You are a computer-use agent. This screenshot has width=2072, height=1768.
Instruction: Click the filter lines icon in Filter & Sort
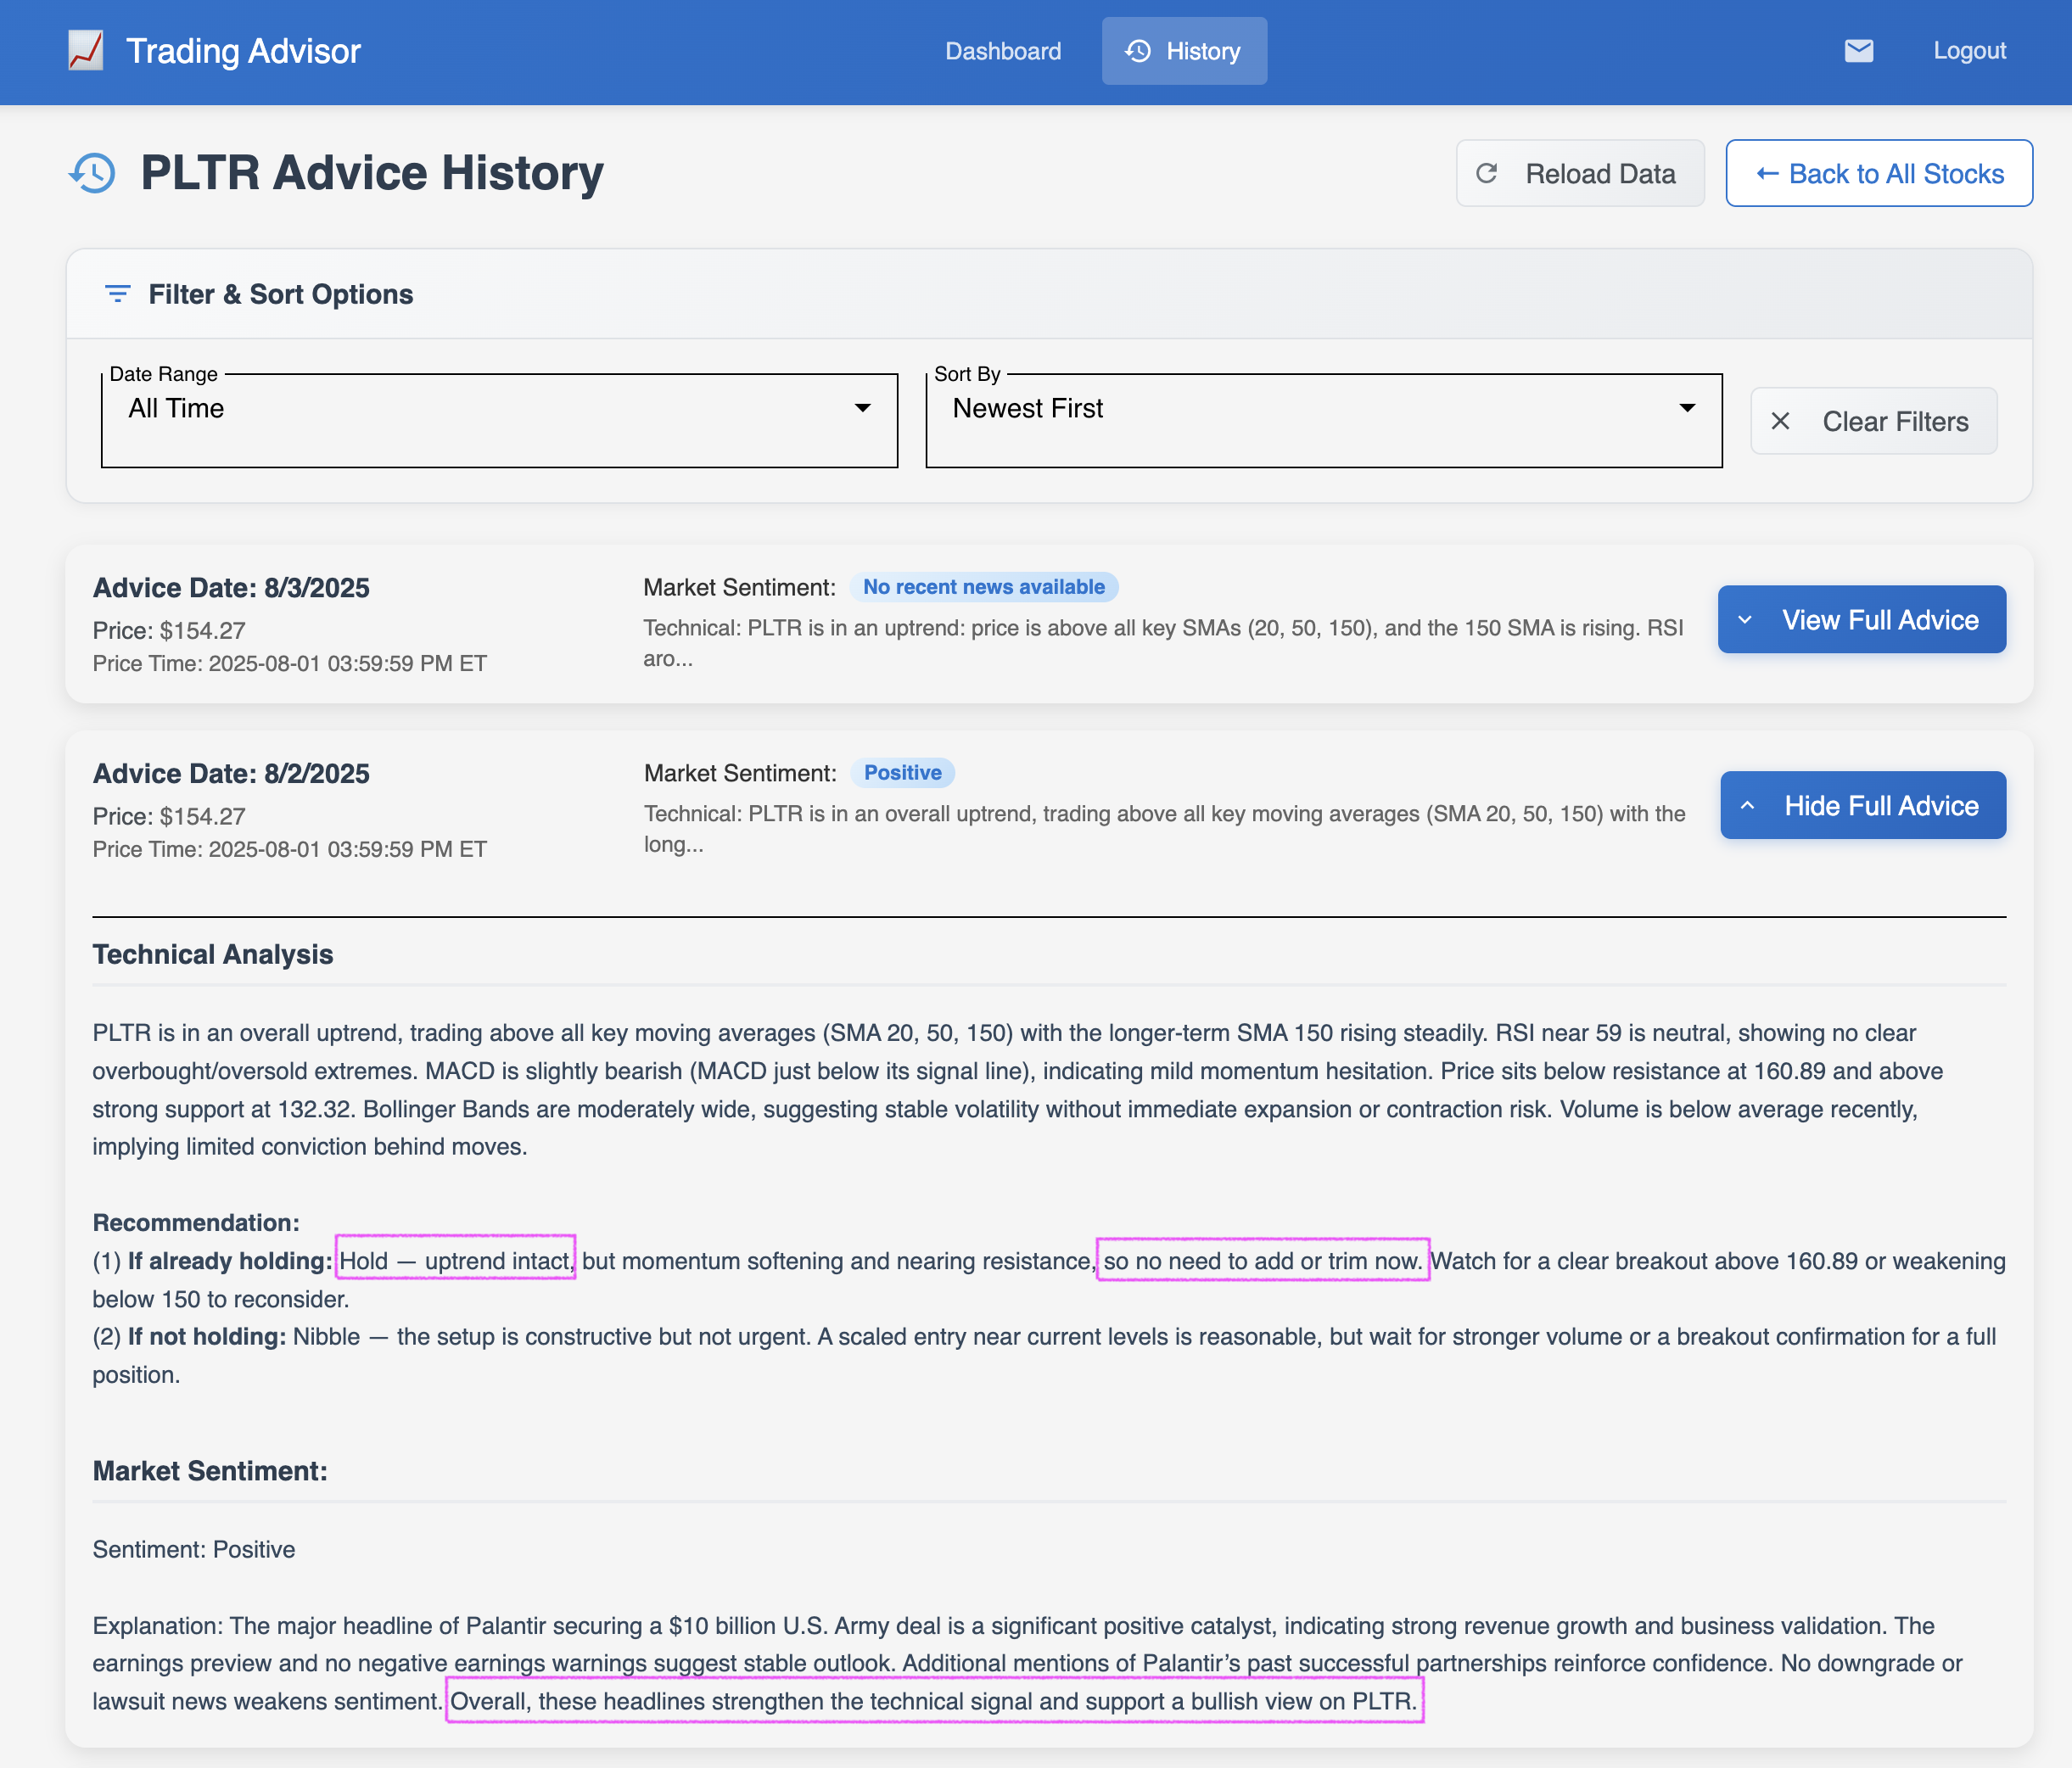117,294
